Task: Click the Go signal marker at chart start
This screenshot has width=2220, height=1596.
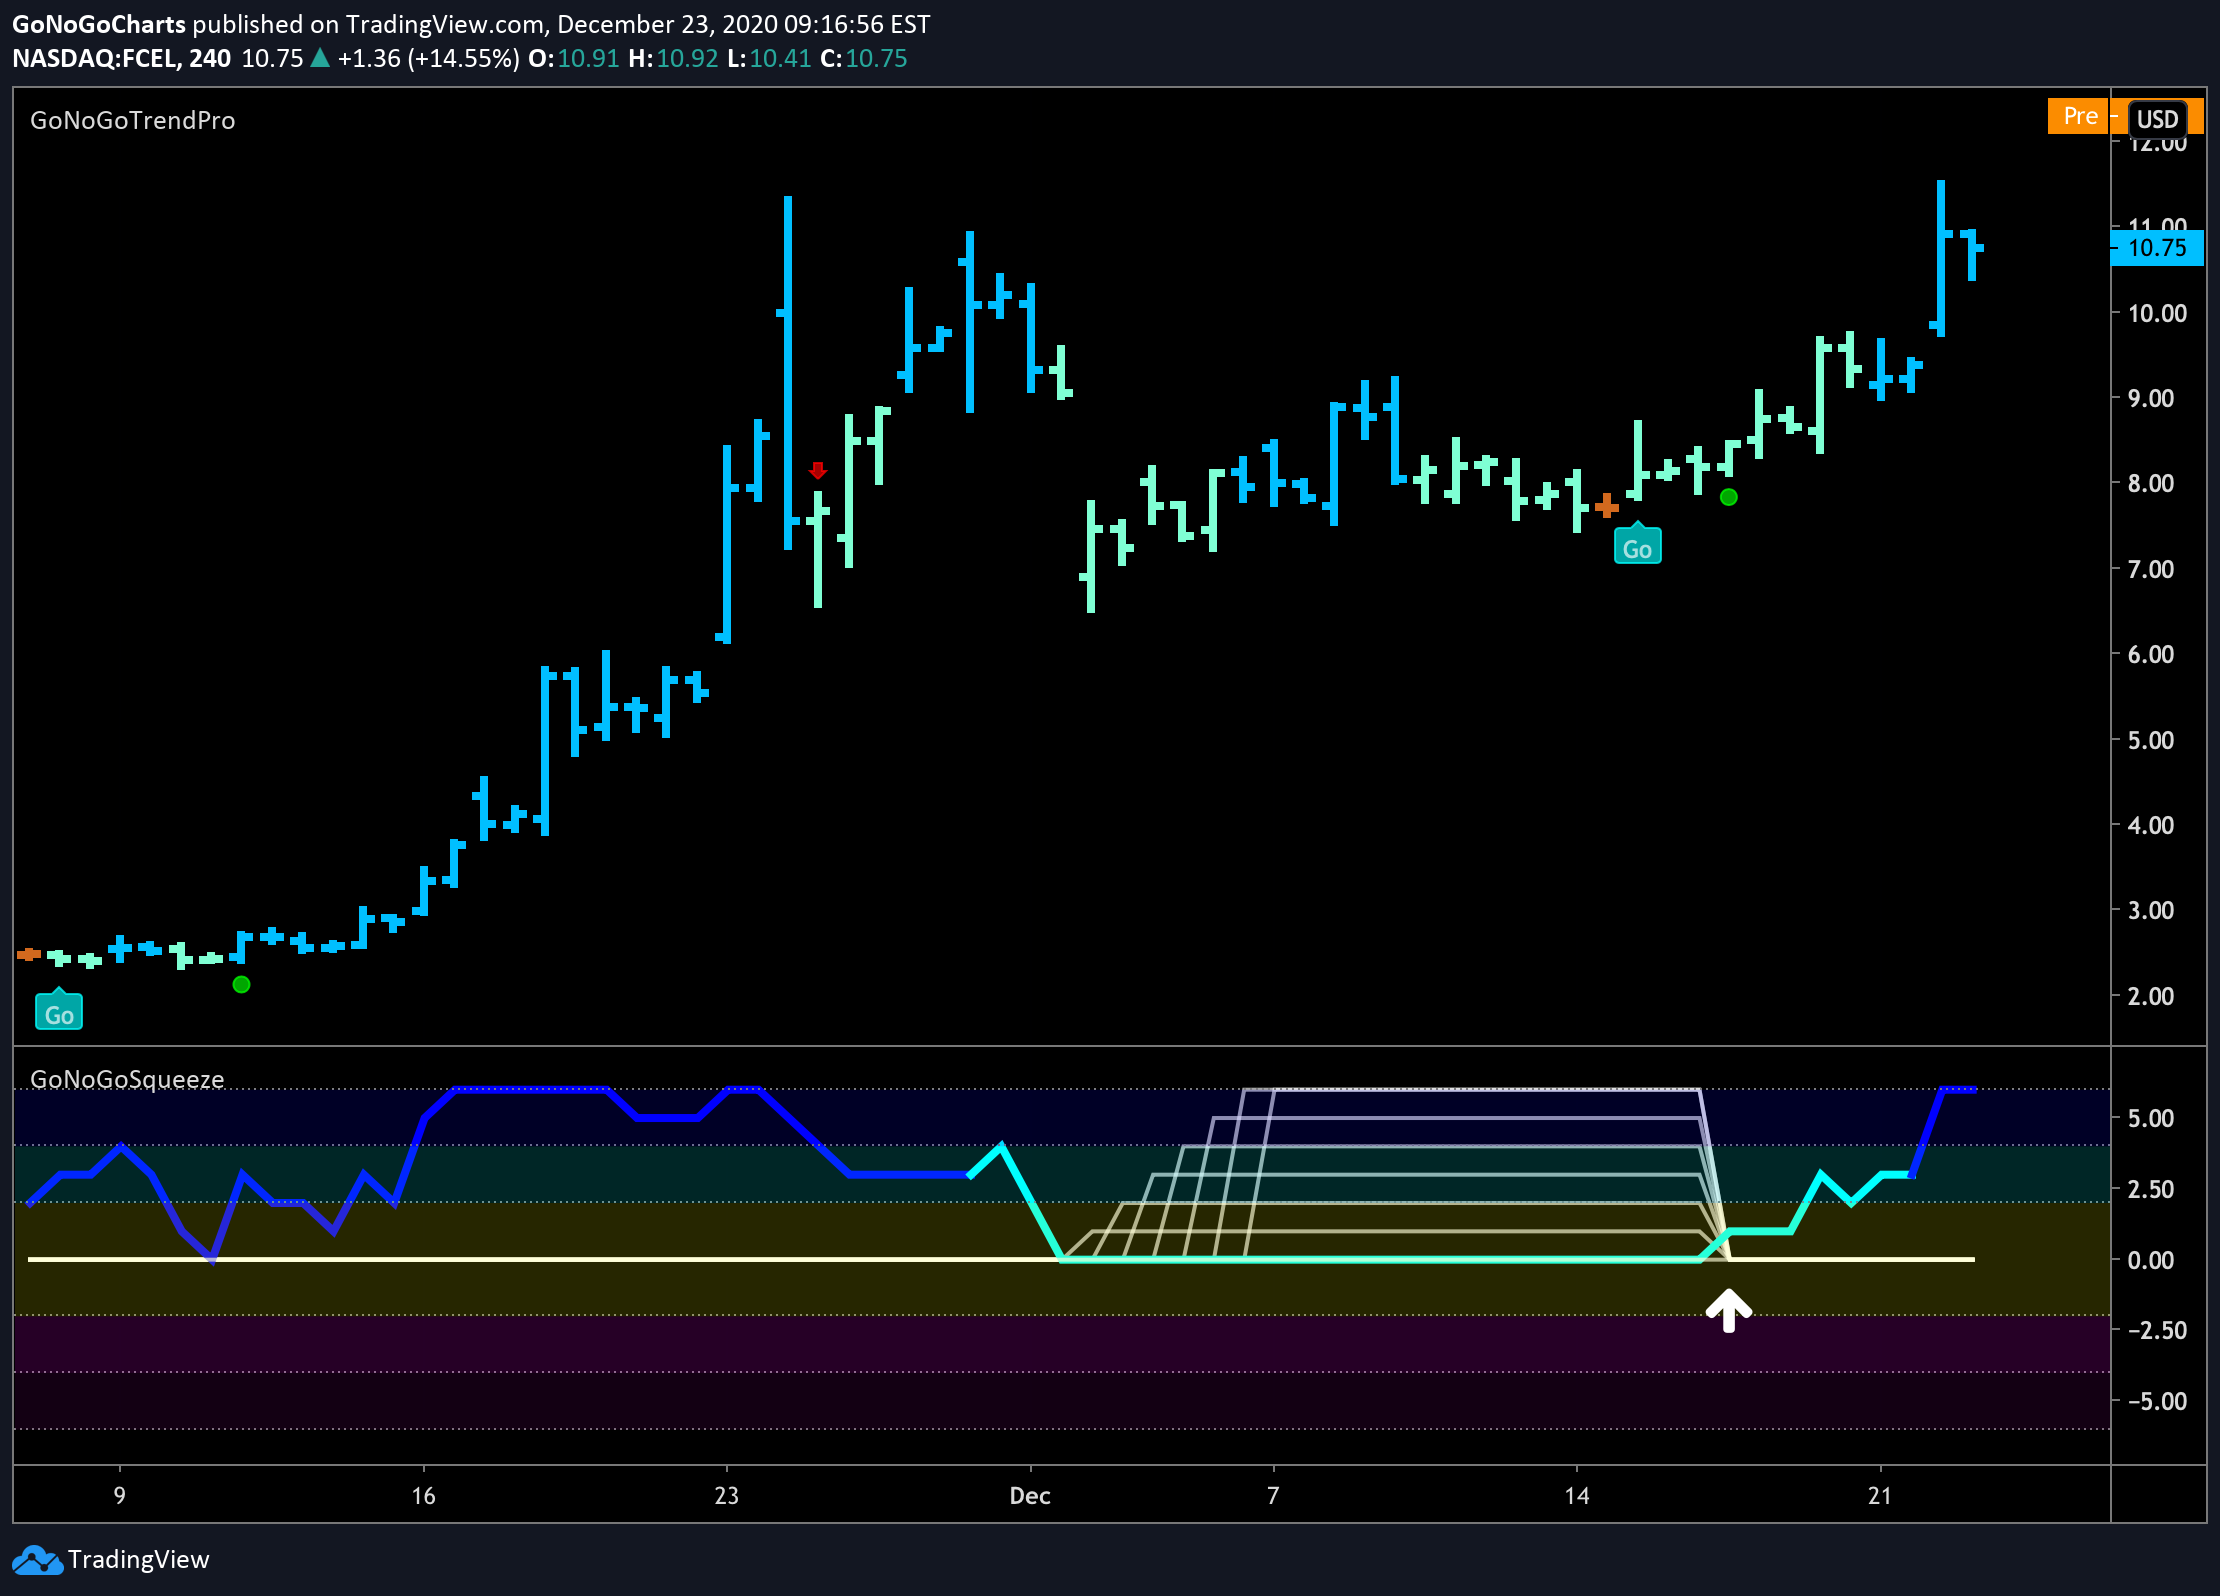Action: pyautogui.click(x=59, y=1011)
